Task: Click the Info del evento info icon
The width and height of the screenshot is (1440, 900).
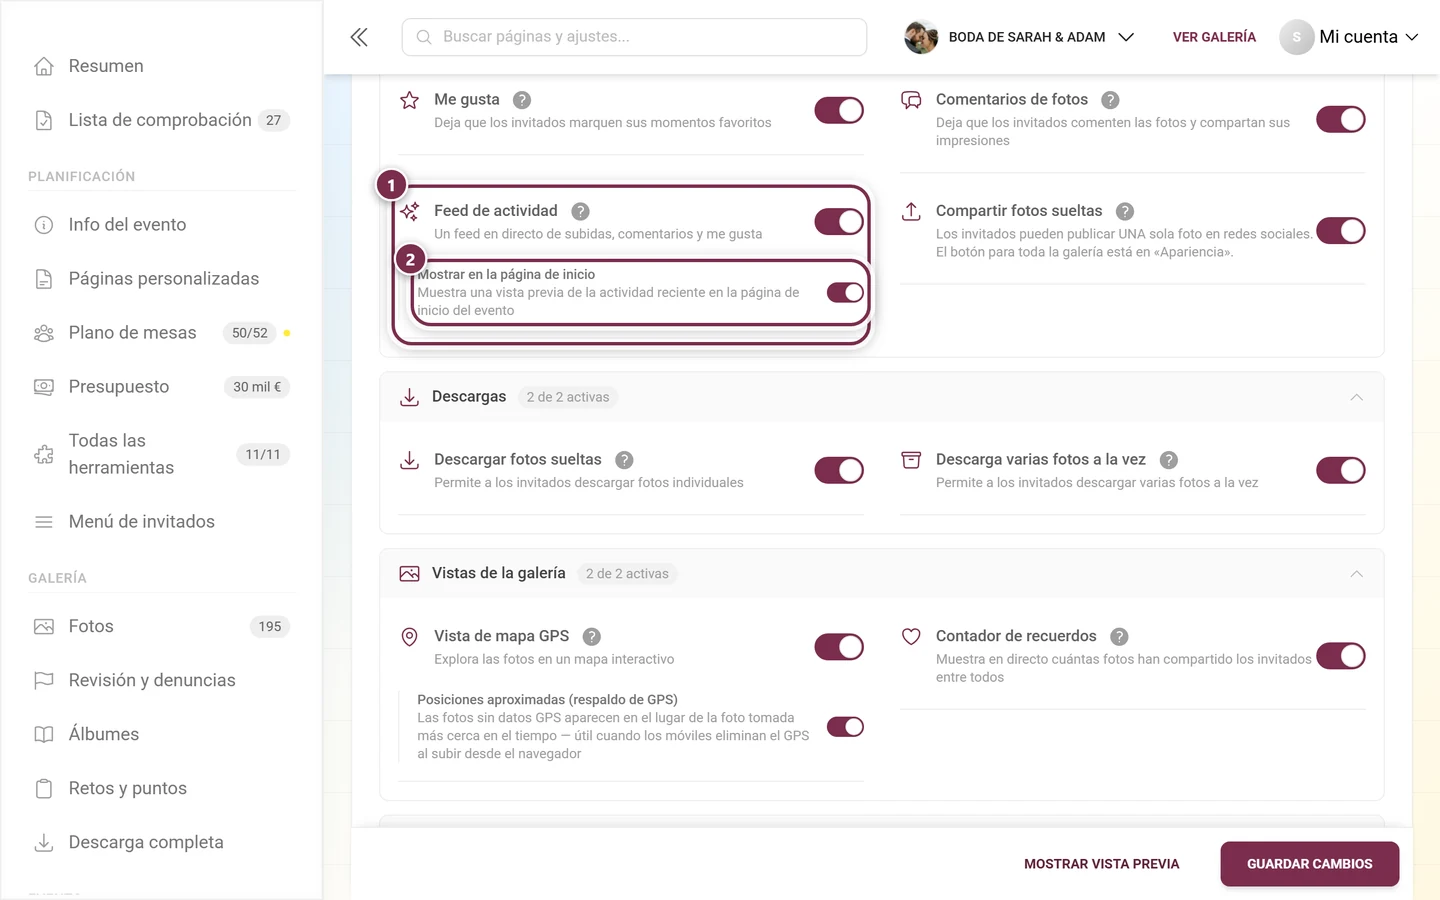Action: click(x=44, y=225)
